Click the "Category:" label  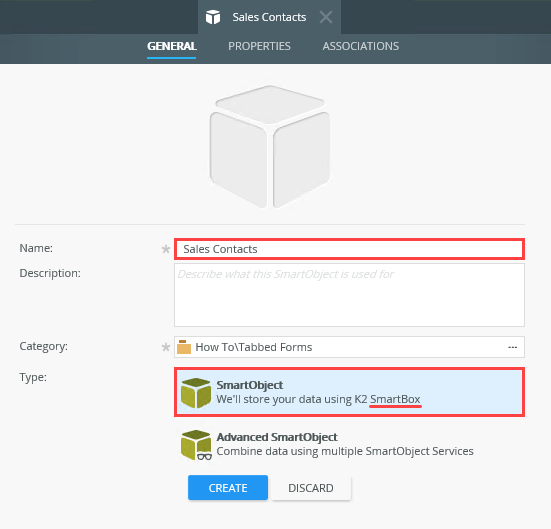coord(44,346)
